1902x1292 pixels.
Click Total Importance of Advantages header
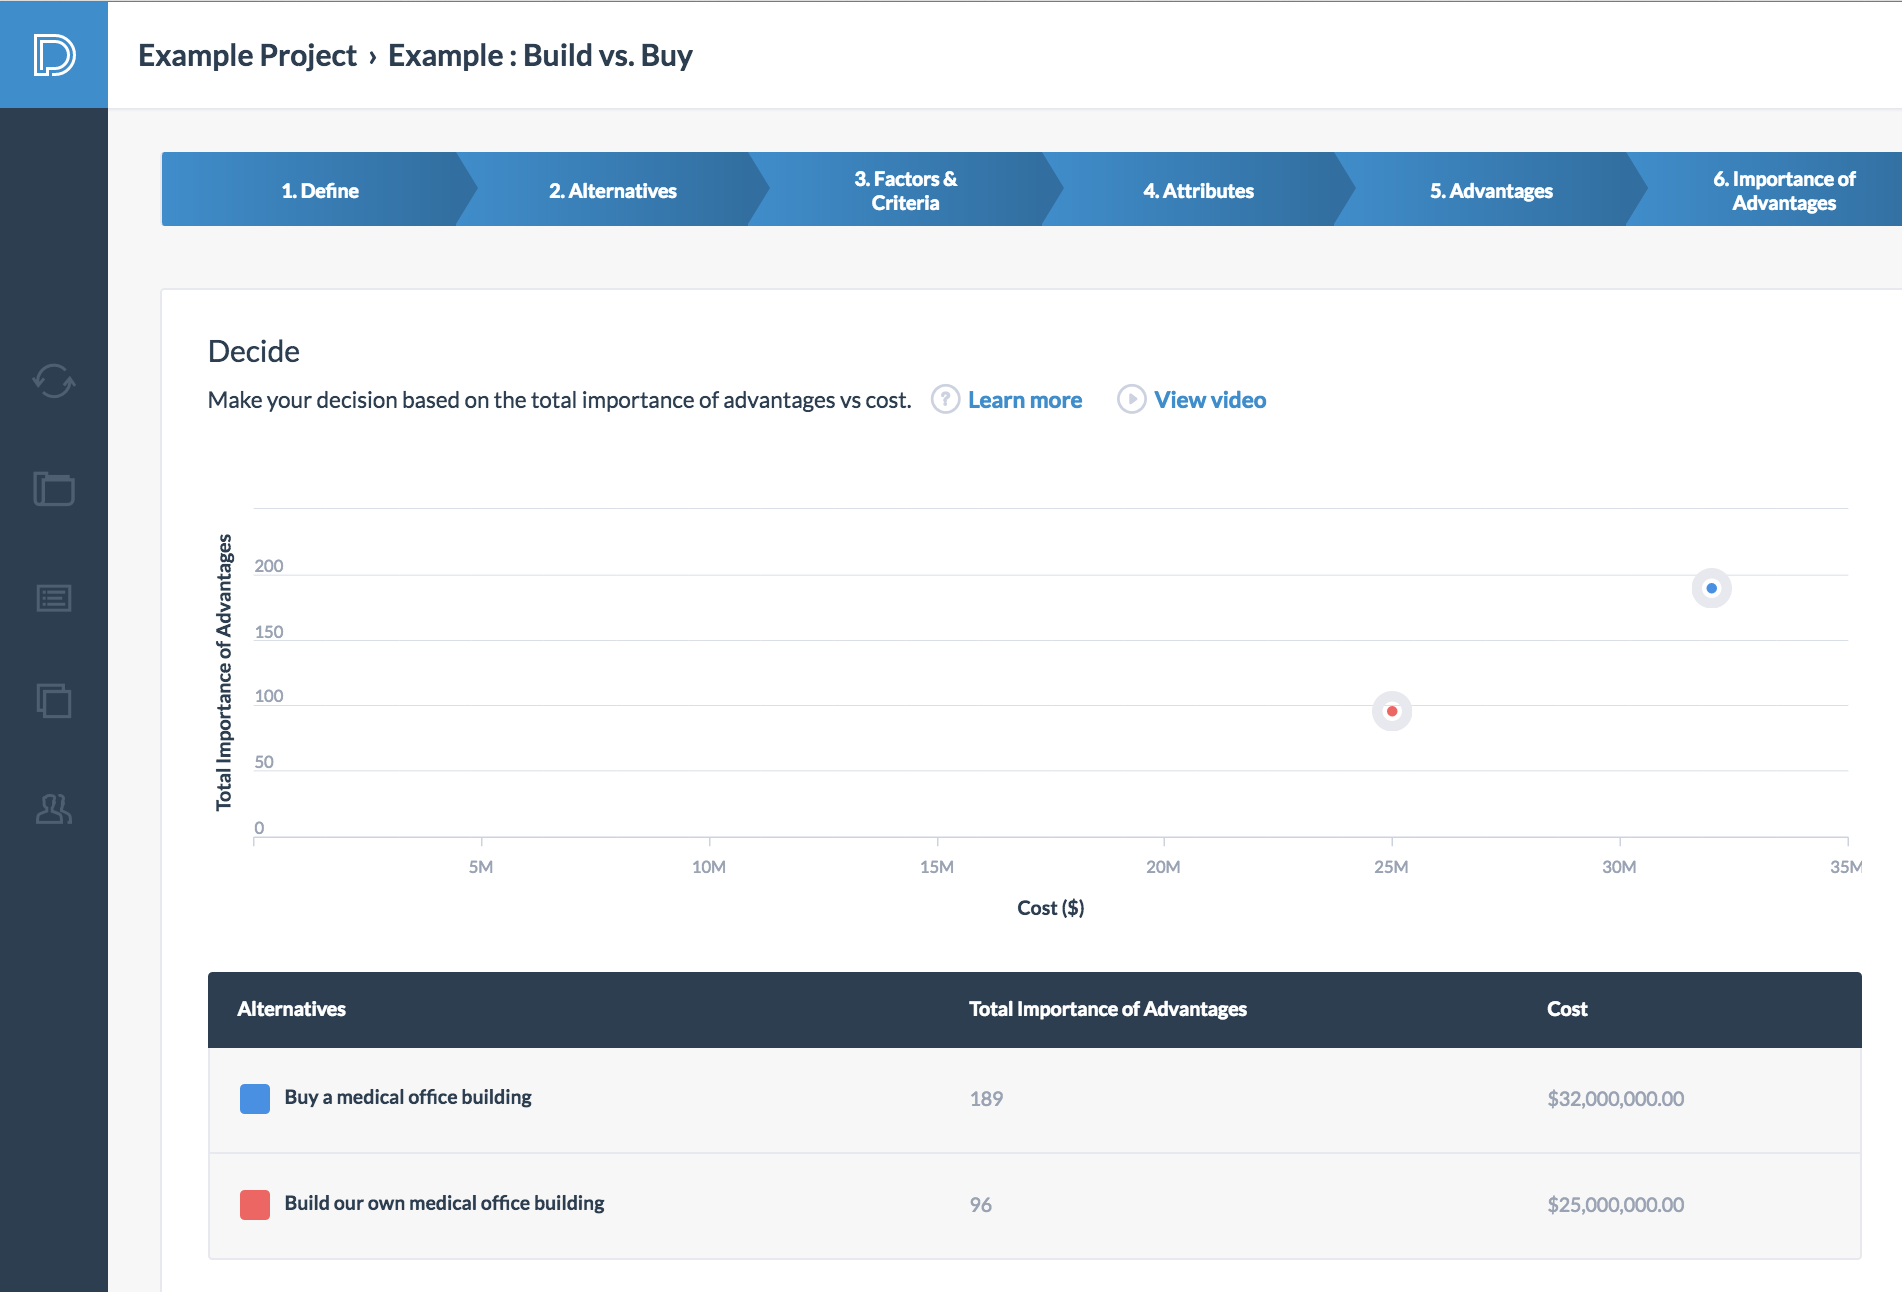tap(1108, 1009)
